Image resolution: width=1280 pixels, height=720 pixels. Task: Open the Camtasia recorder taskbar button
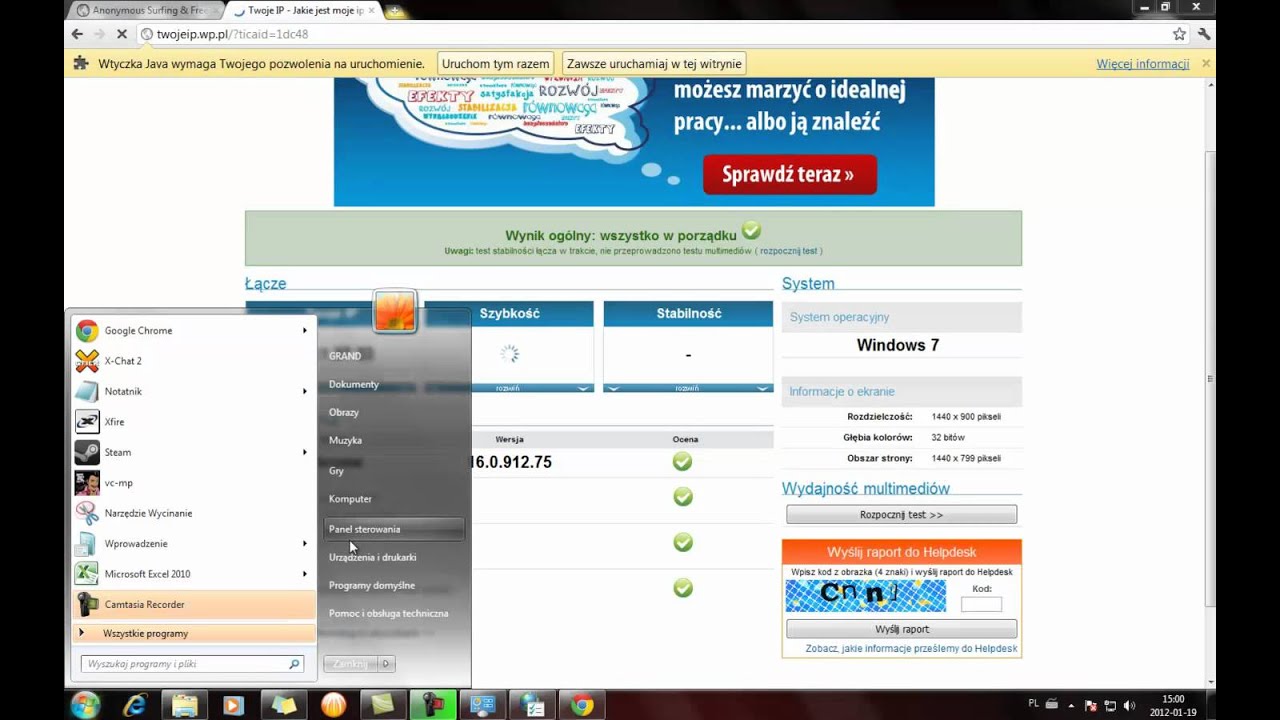(x=432, y=705)
